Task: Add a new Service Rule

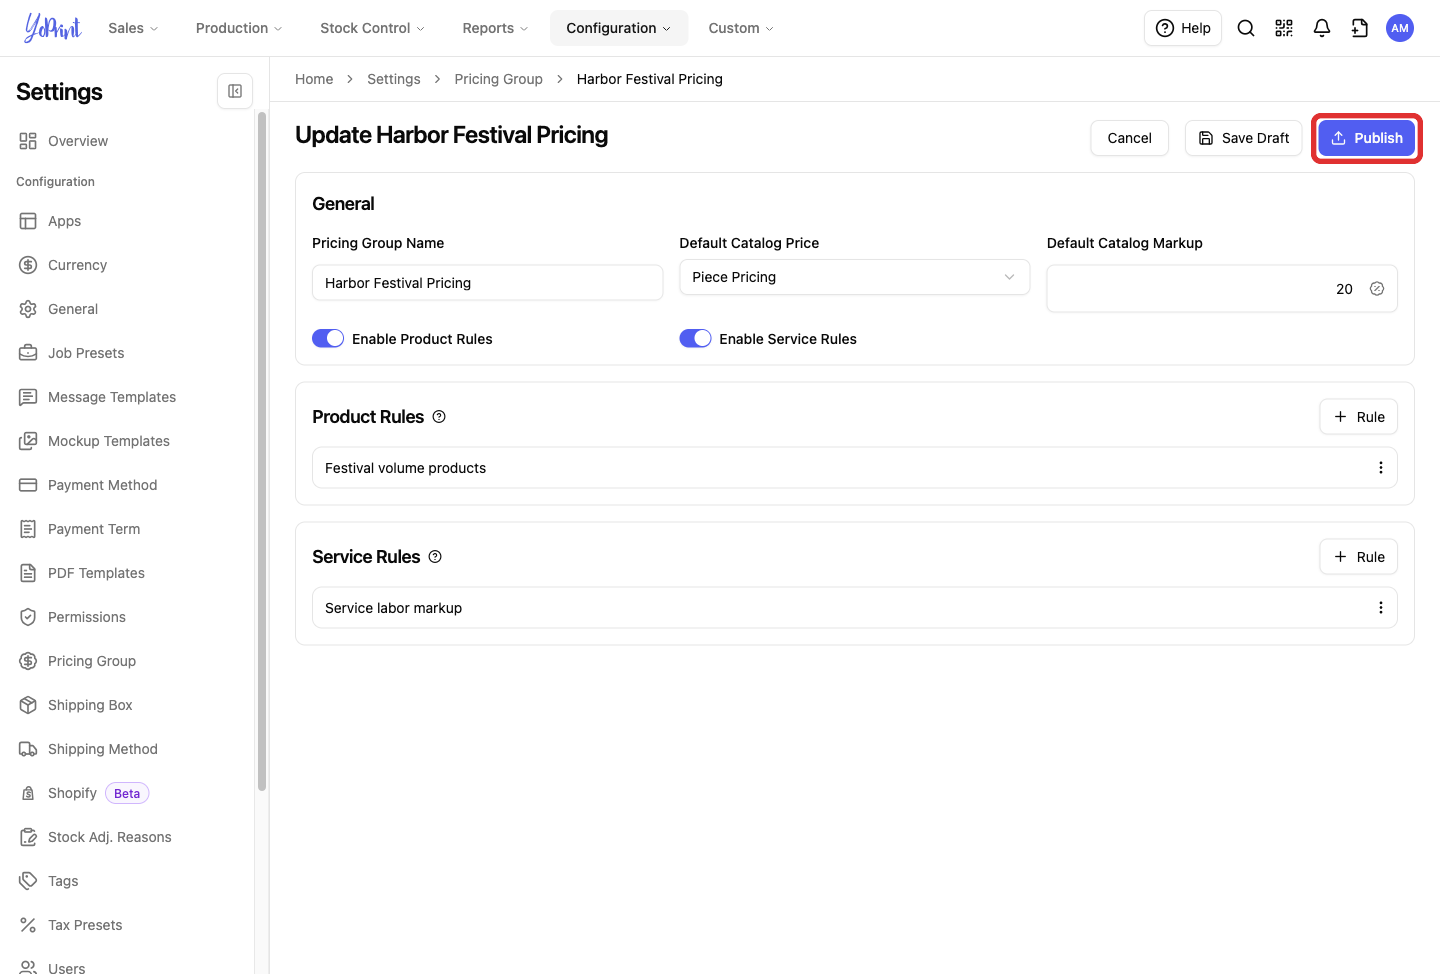Action: click(x=1359, y=557)
